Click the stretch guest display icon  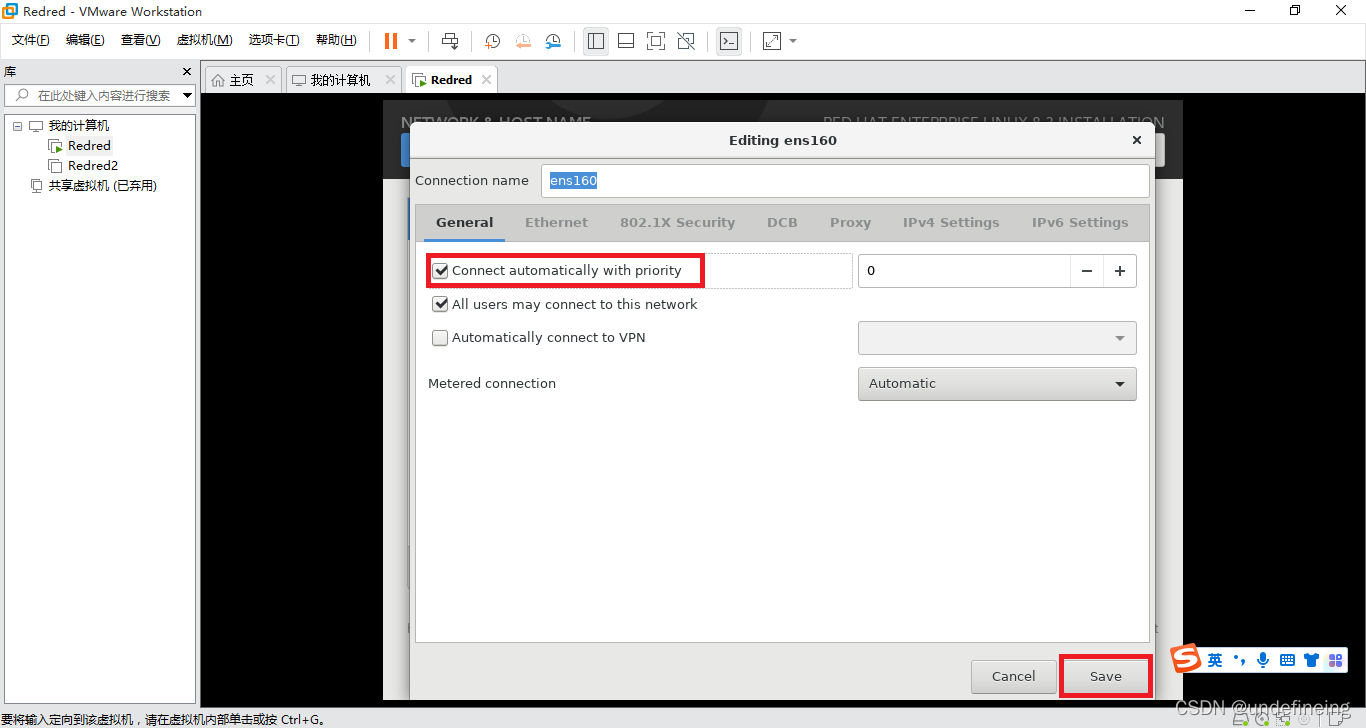[x=772, y=41]
